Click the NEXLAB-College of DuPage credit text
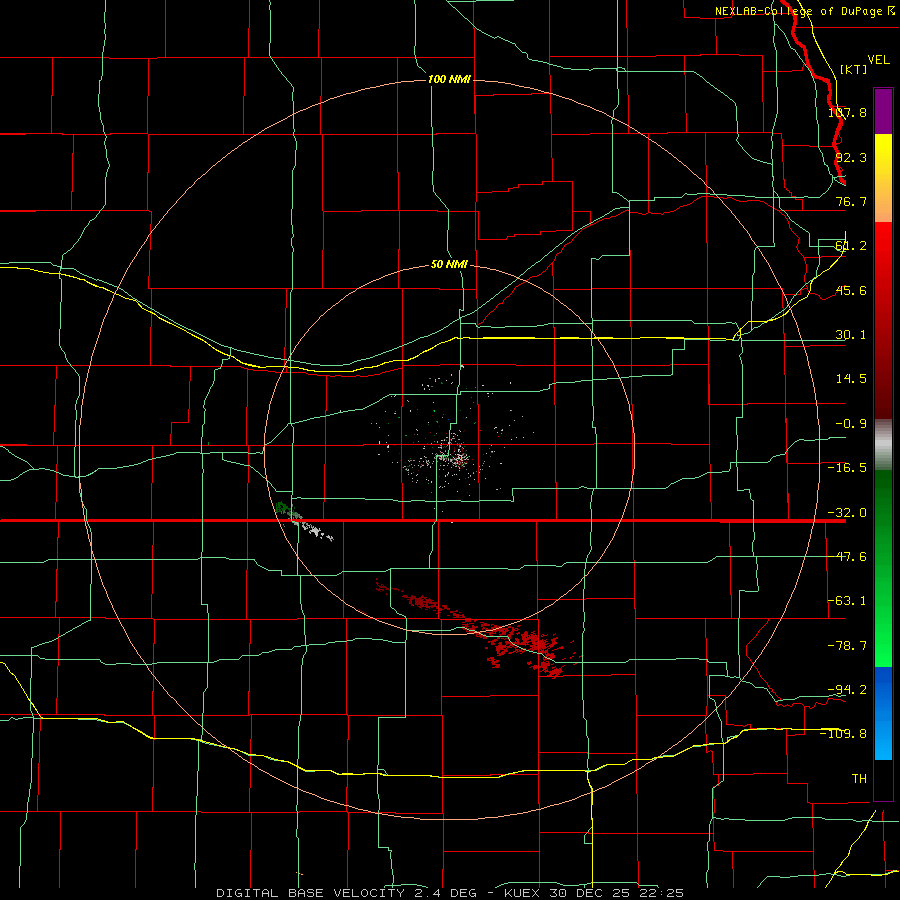 pyautogui.click(x=805, y=11)
